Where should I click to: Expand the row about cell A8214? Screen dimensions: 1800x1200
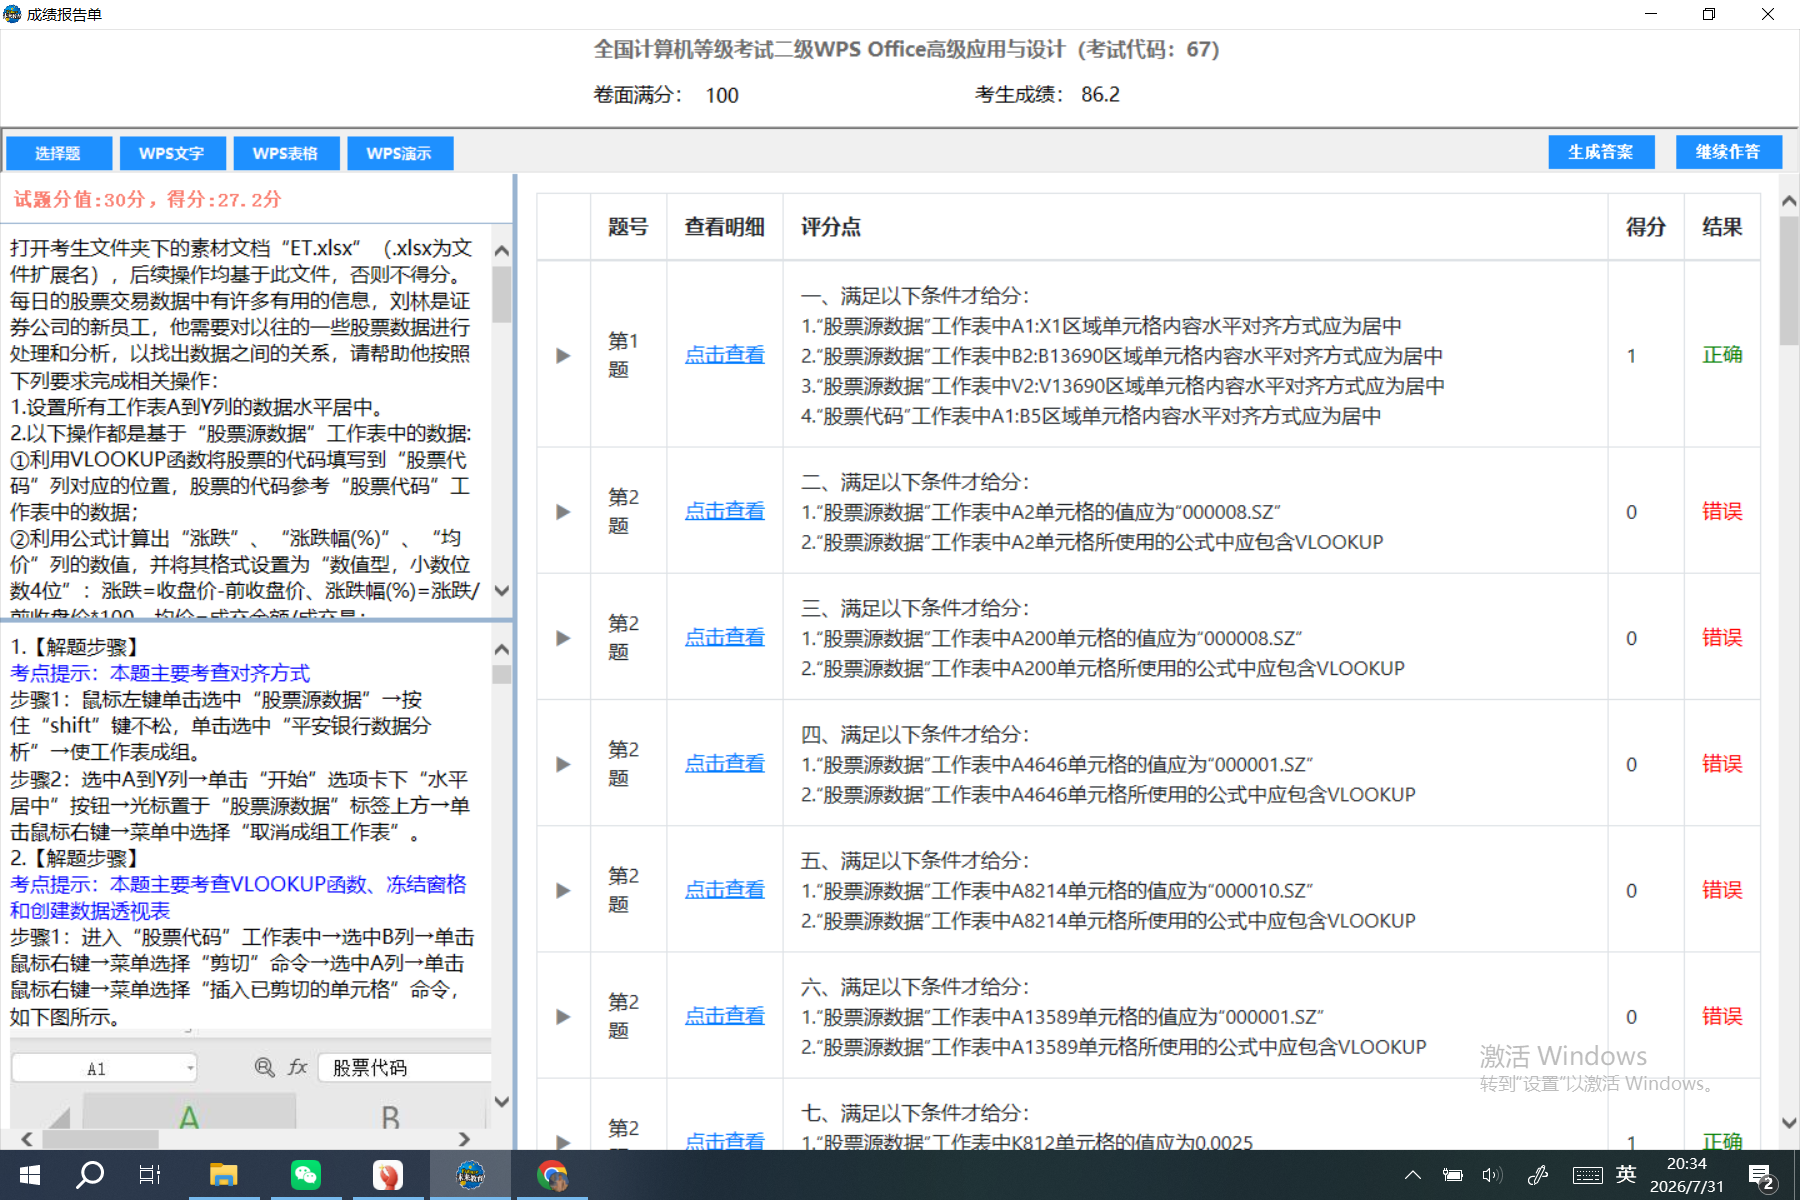(x=563, y=890)
